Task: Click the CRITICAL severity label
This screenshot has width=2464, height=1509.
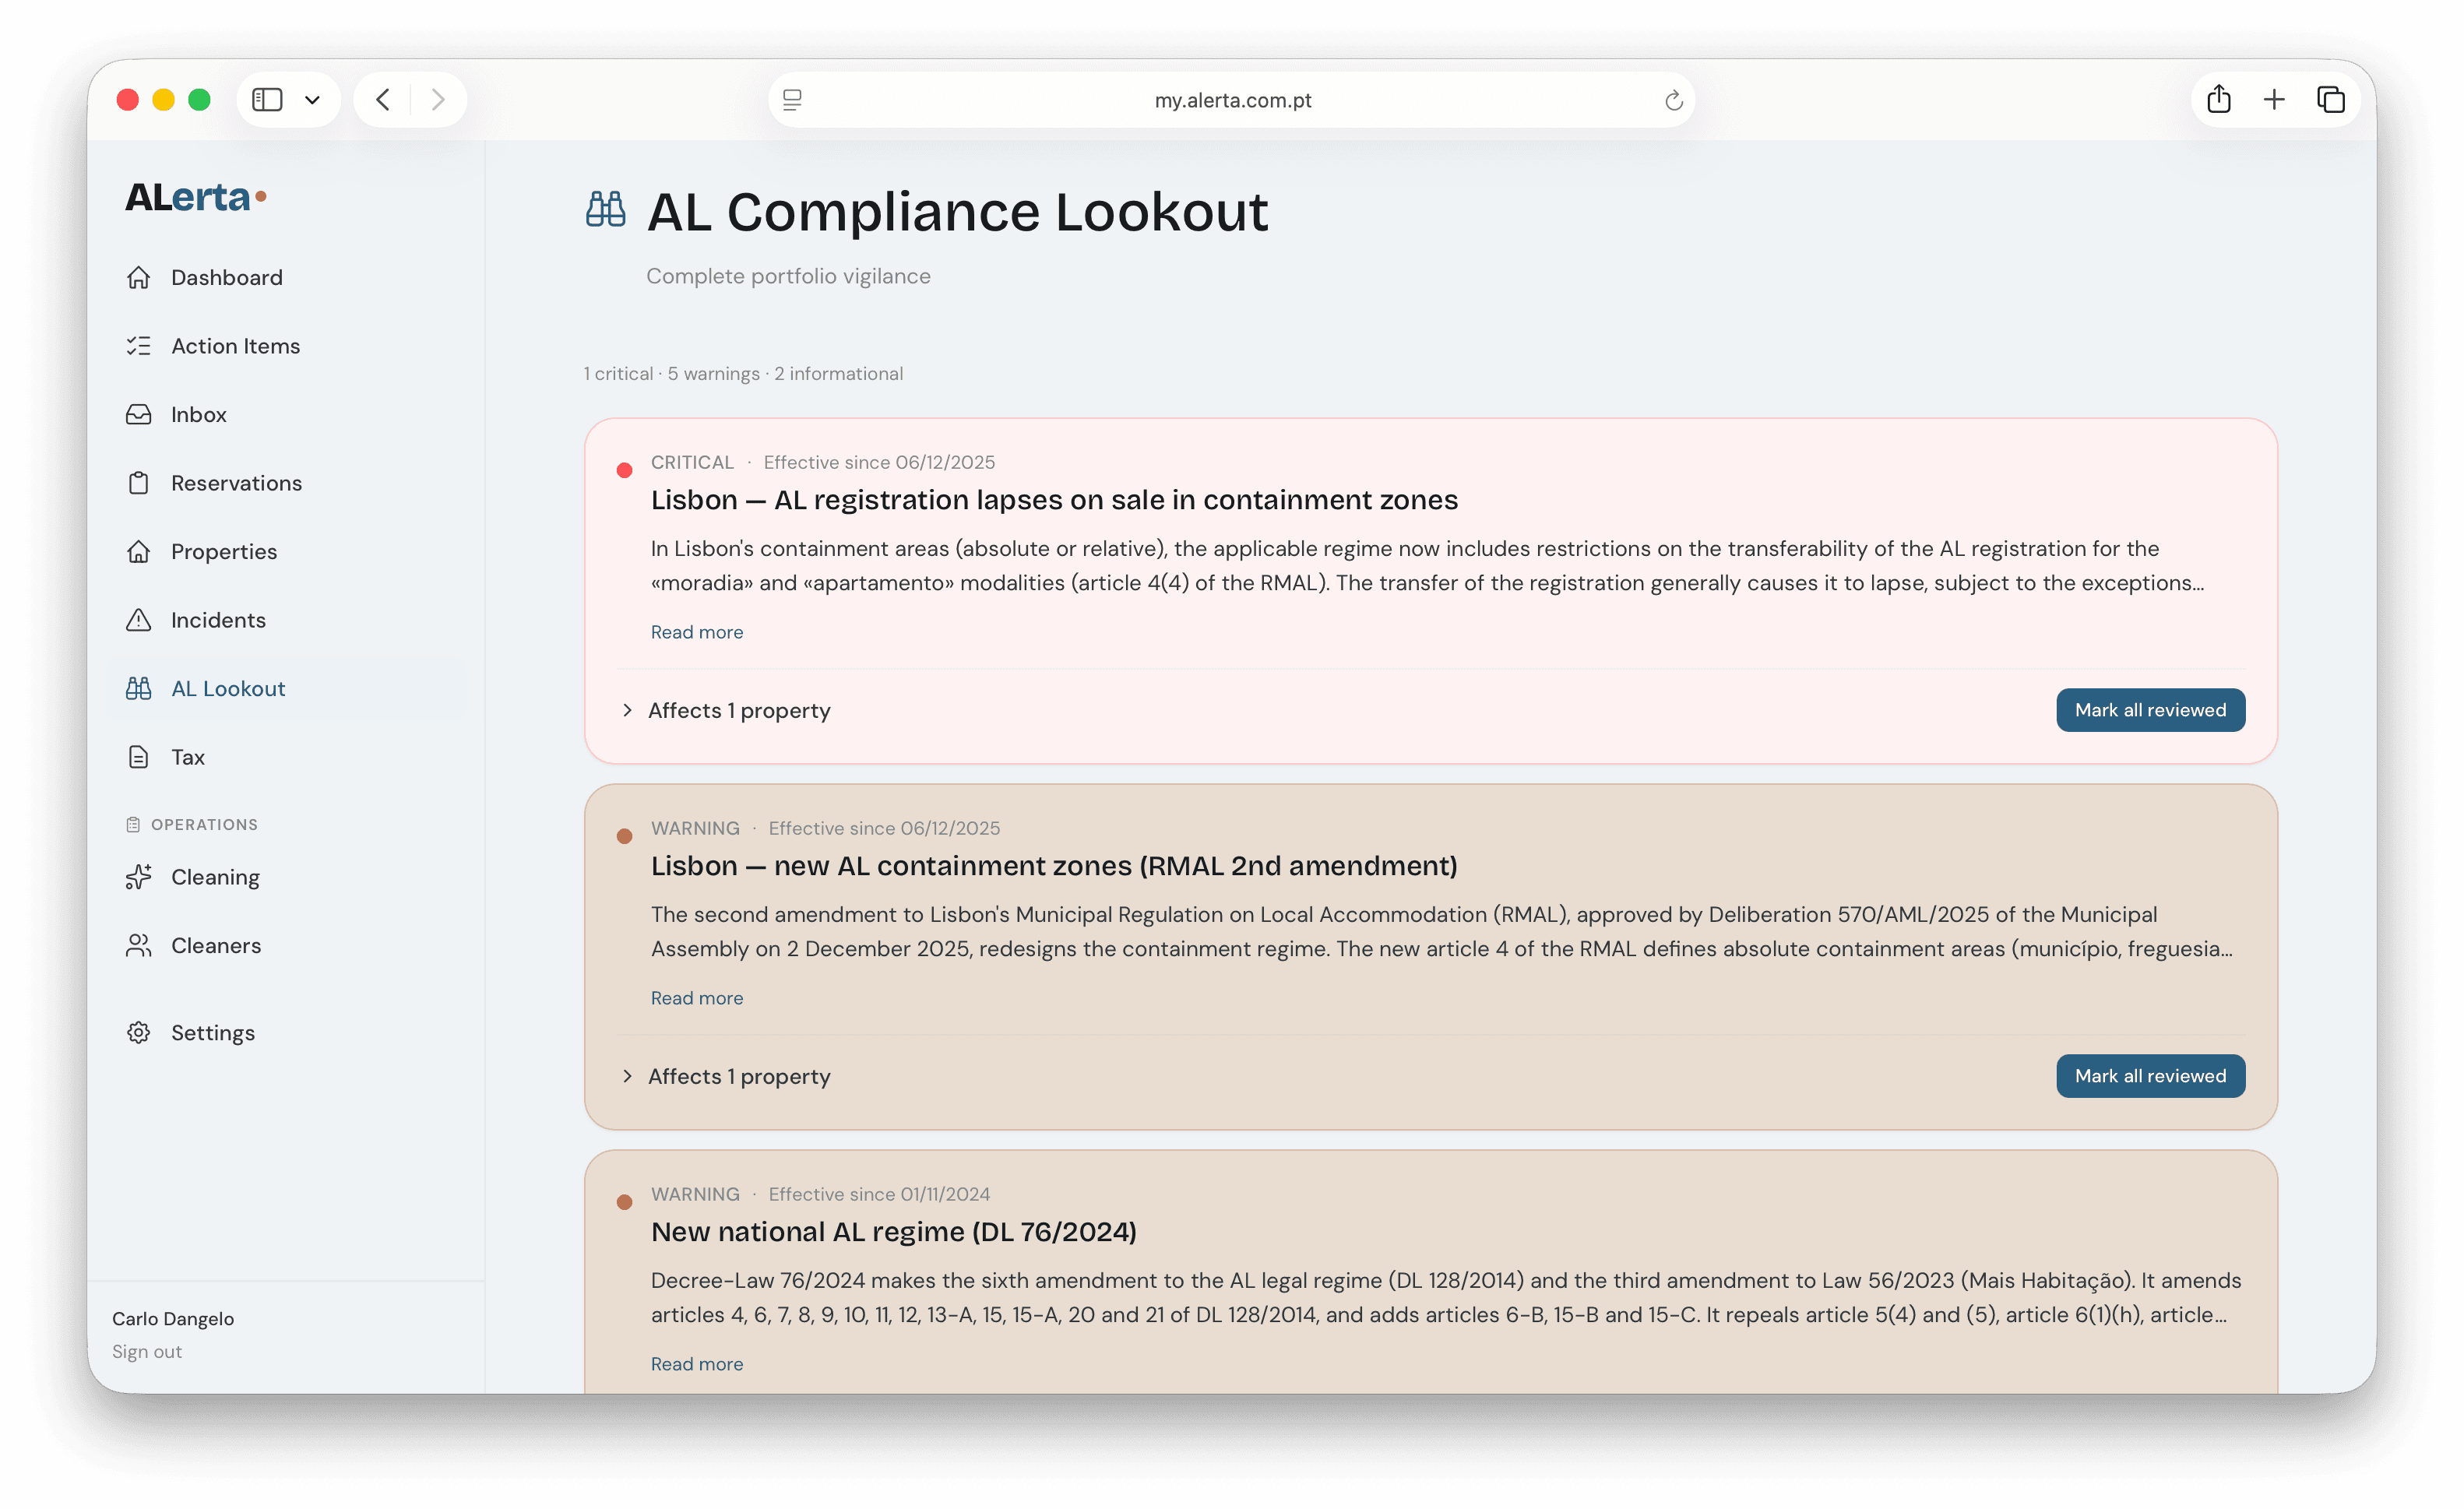Action: point(692,462)
